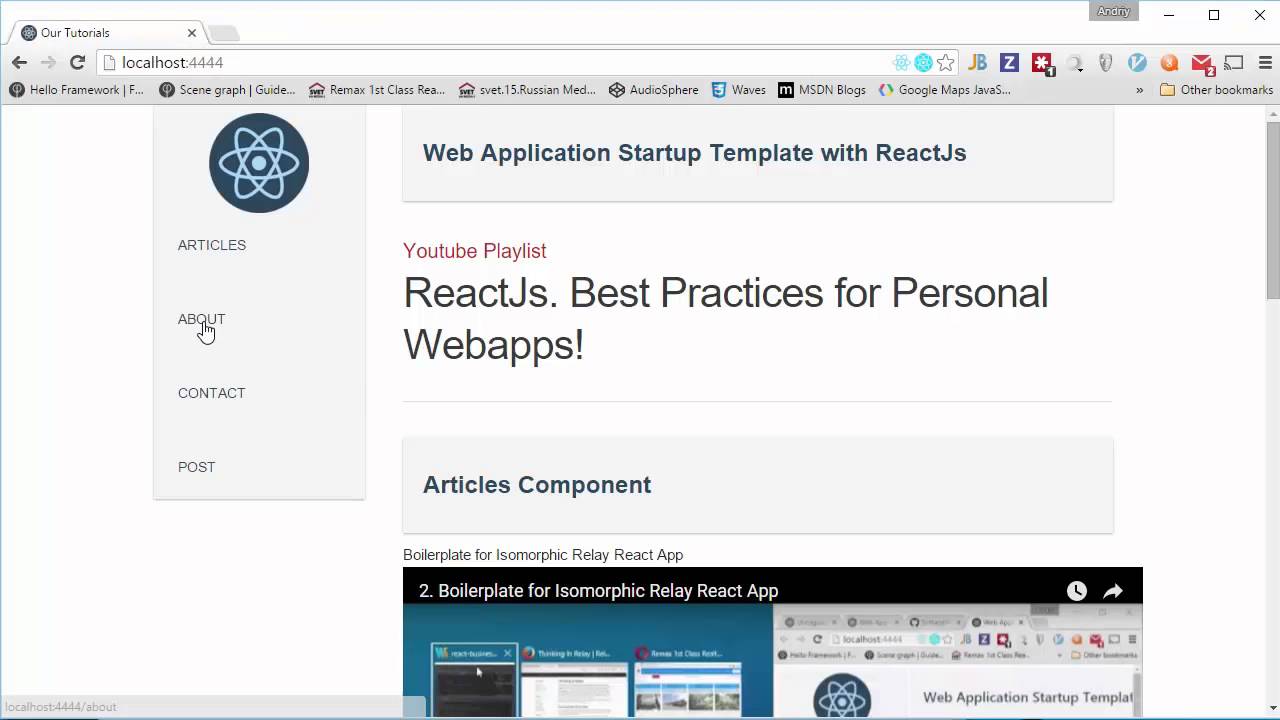Open the Gmail notifier extension icon

click(x=1203, y=64)
